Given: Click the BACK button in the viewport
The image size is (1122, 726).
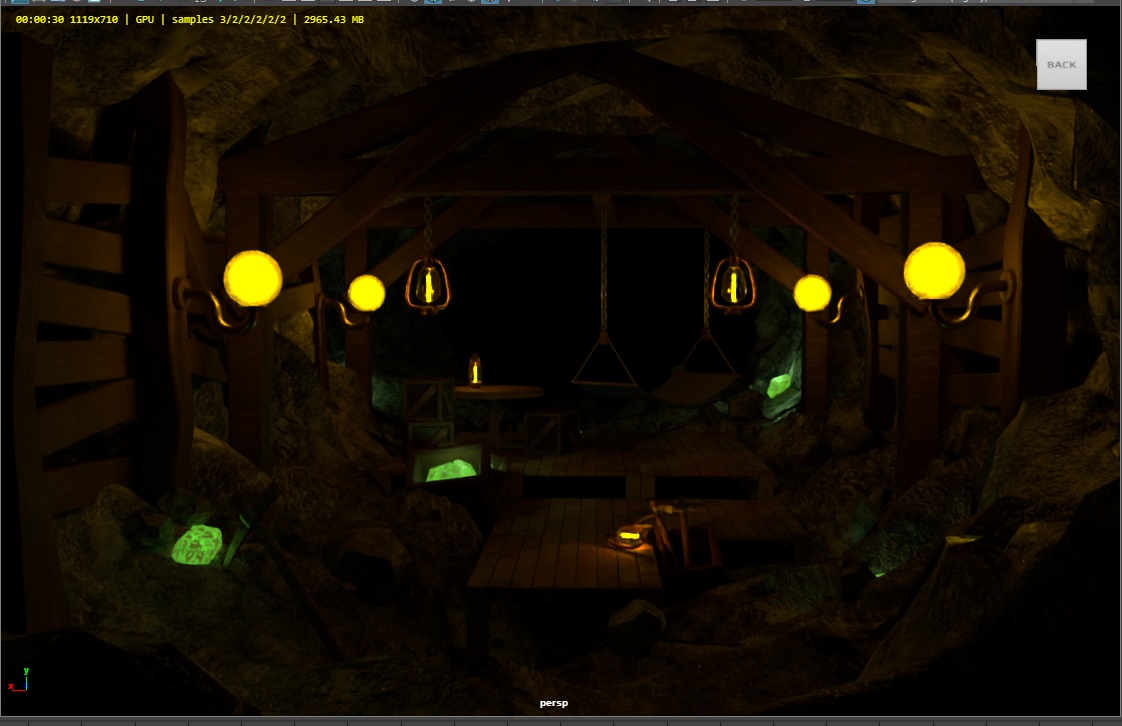Looking at the screenshot, I should point(1061,65).
